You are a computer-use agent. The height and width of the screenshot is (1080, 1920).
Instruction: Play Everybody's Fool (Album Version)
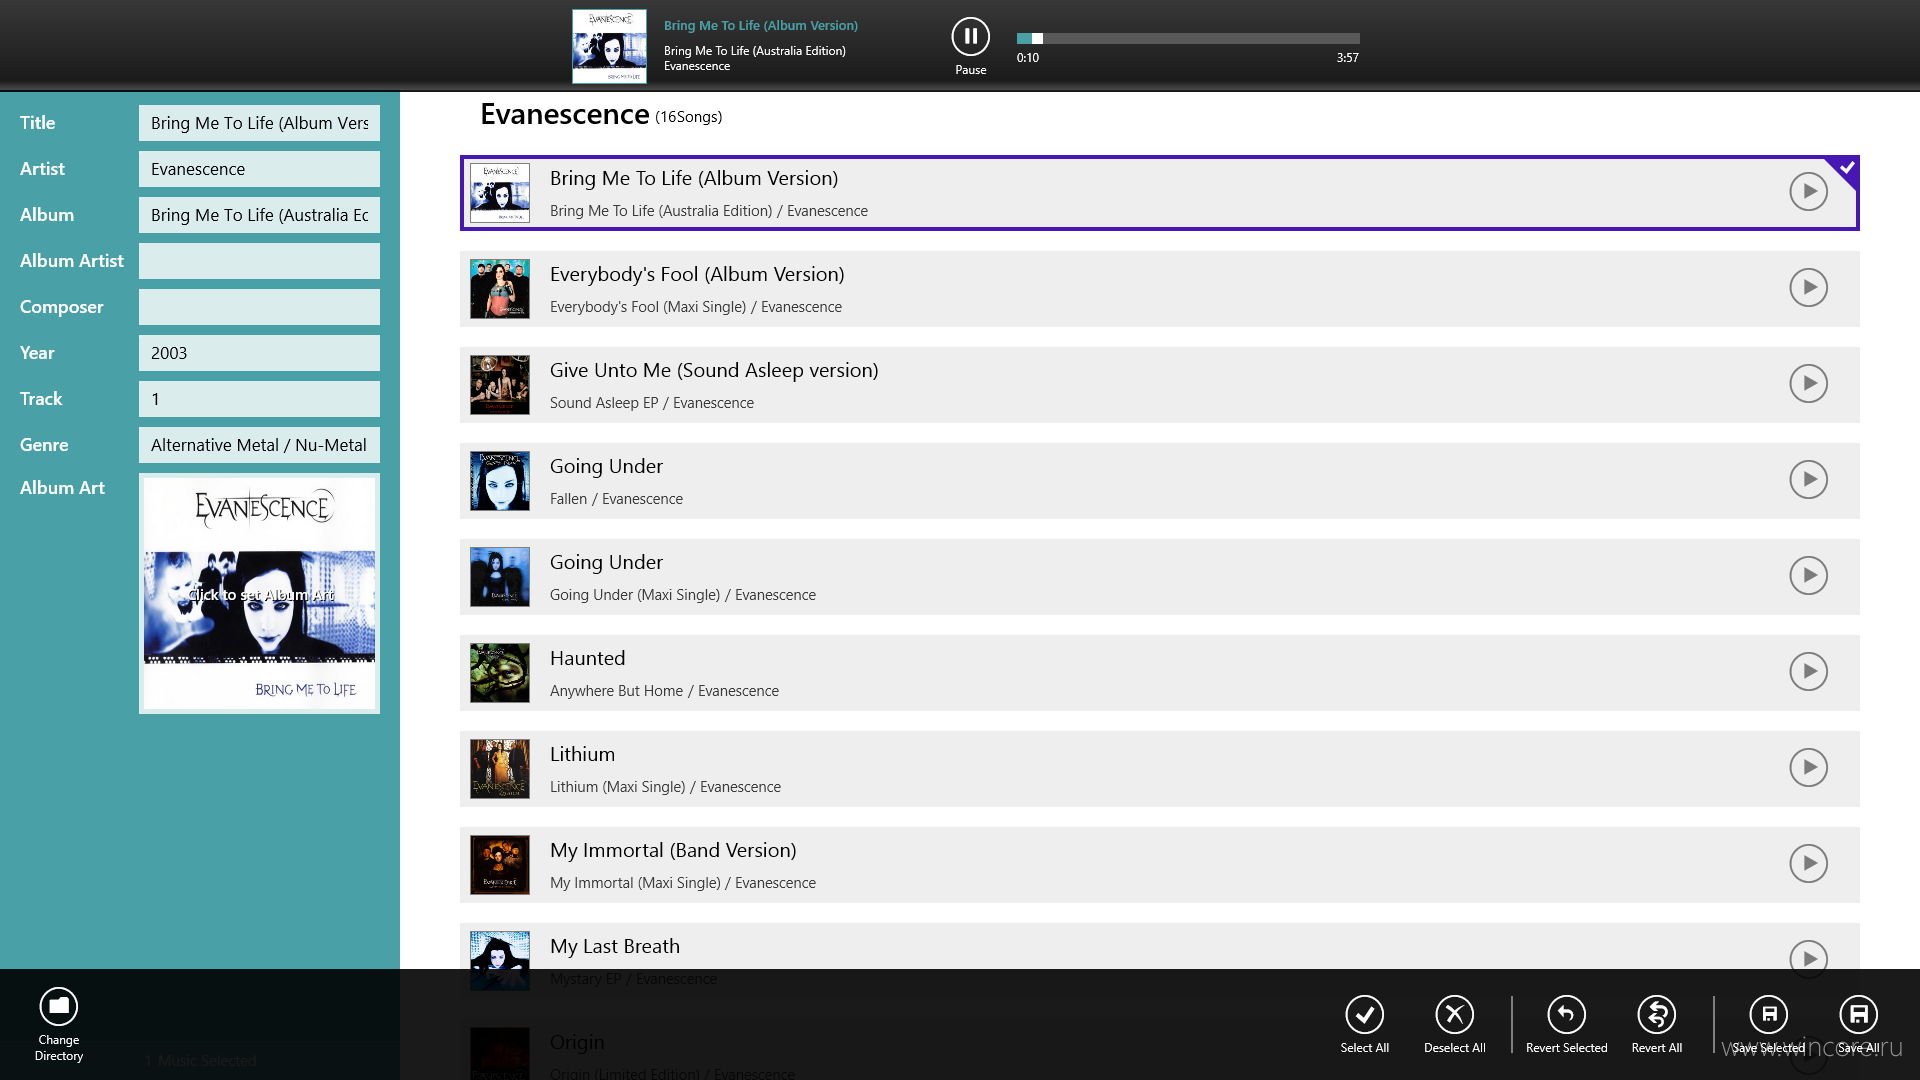1808,287
